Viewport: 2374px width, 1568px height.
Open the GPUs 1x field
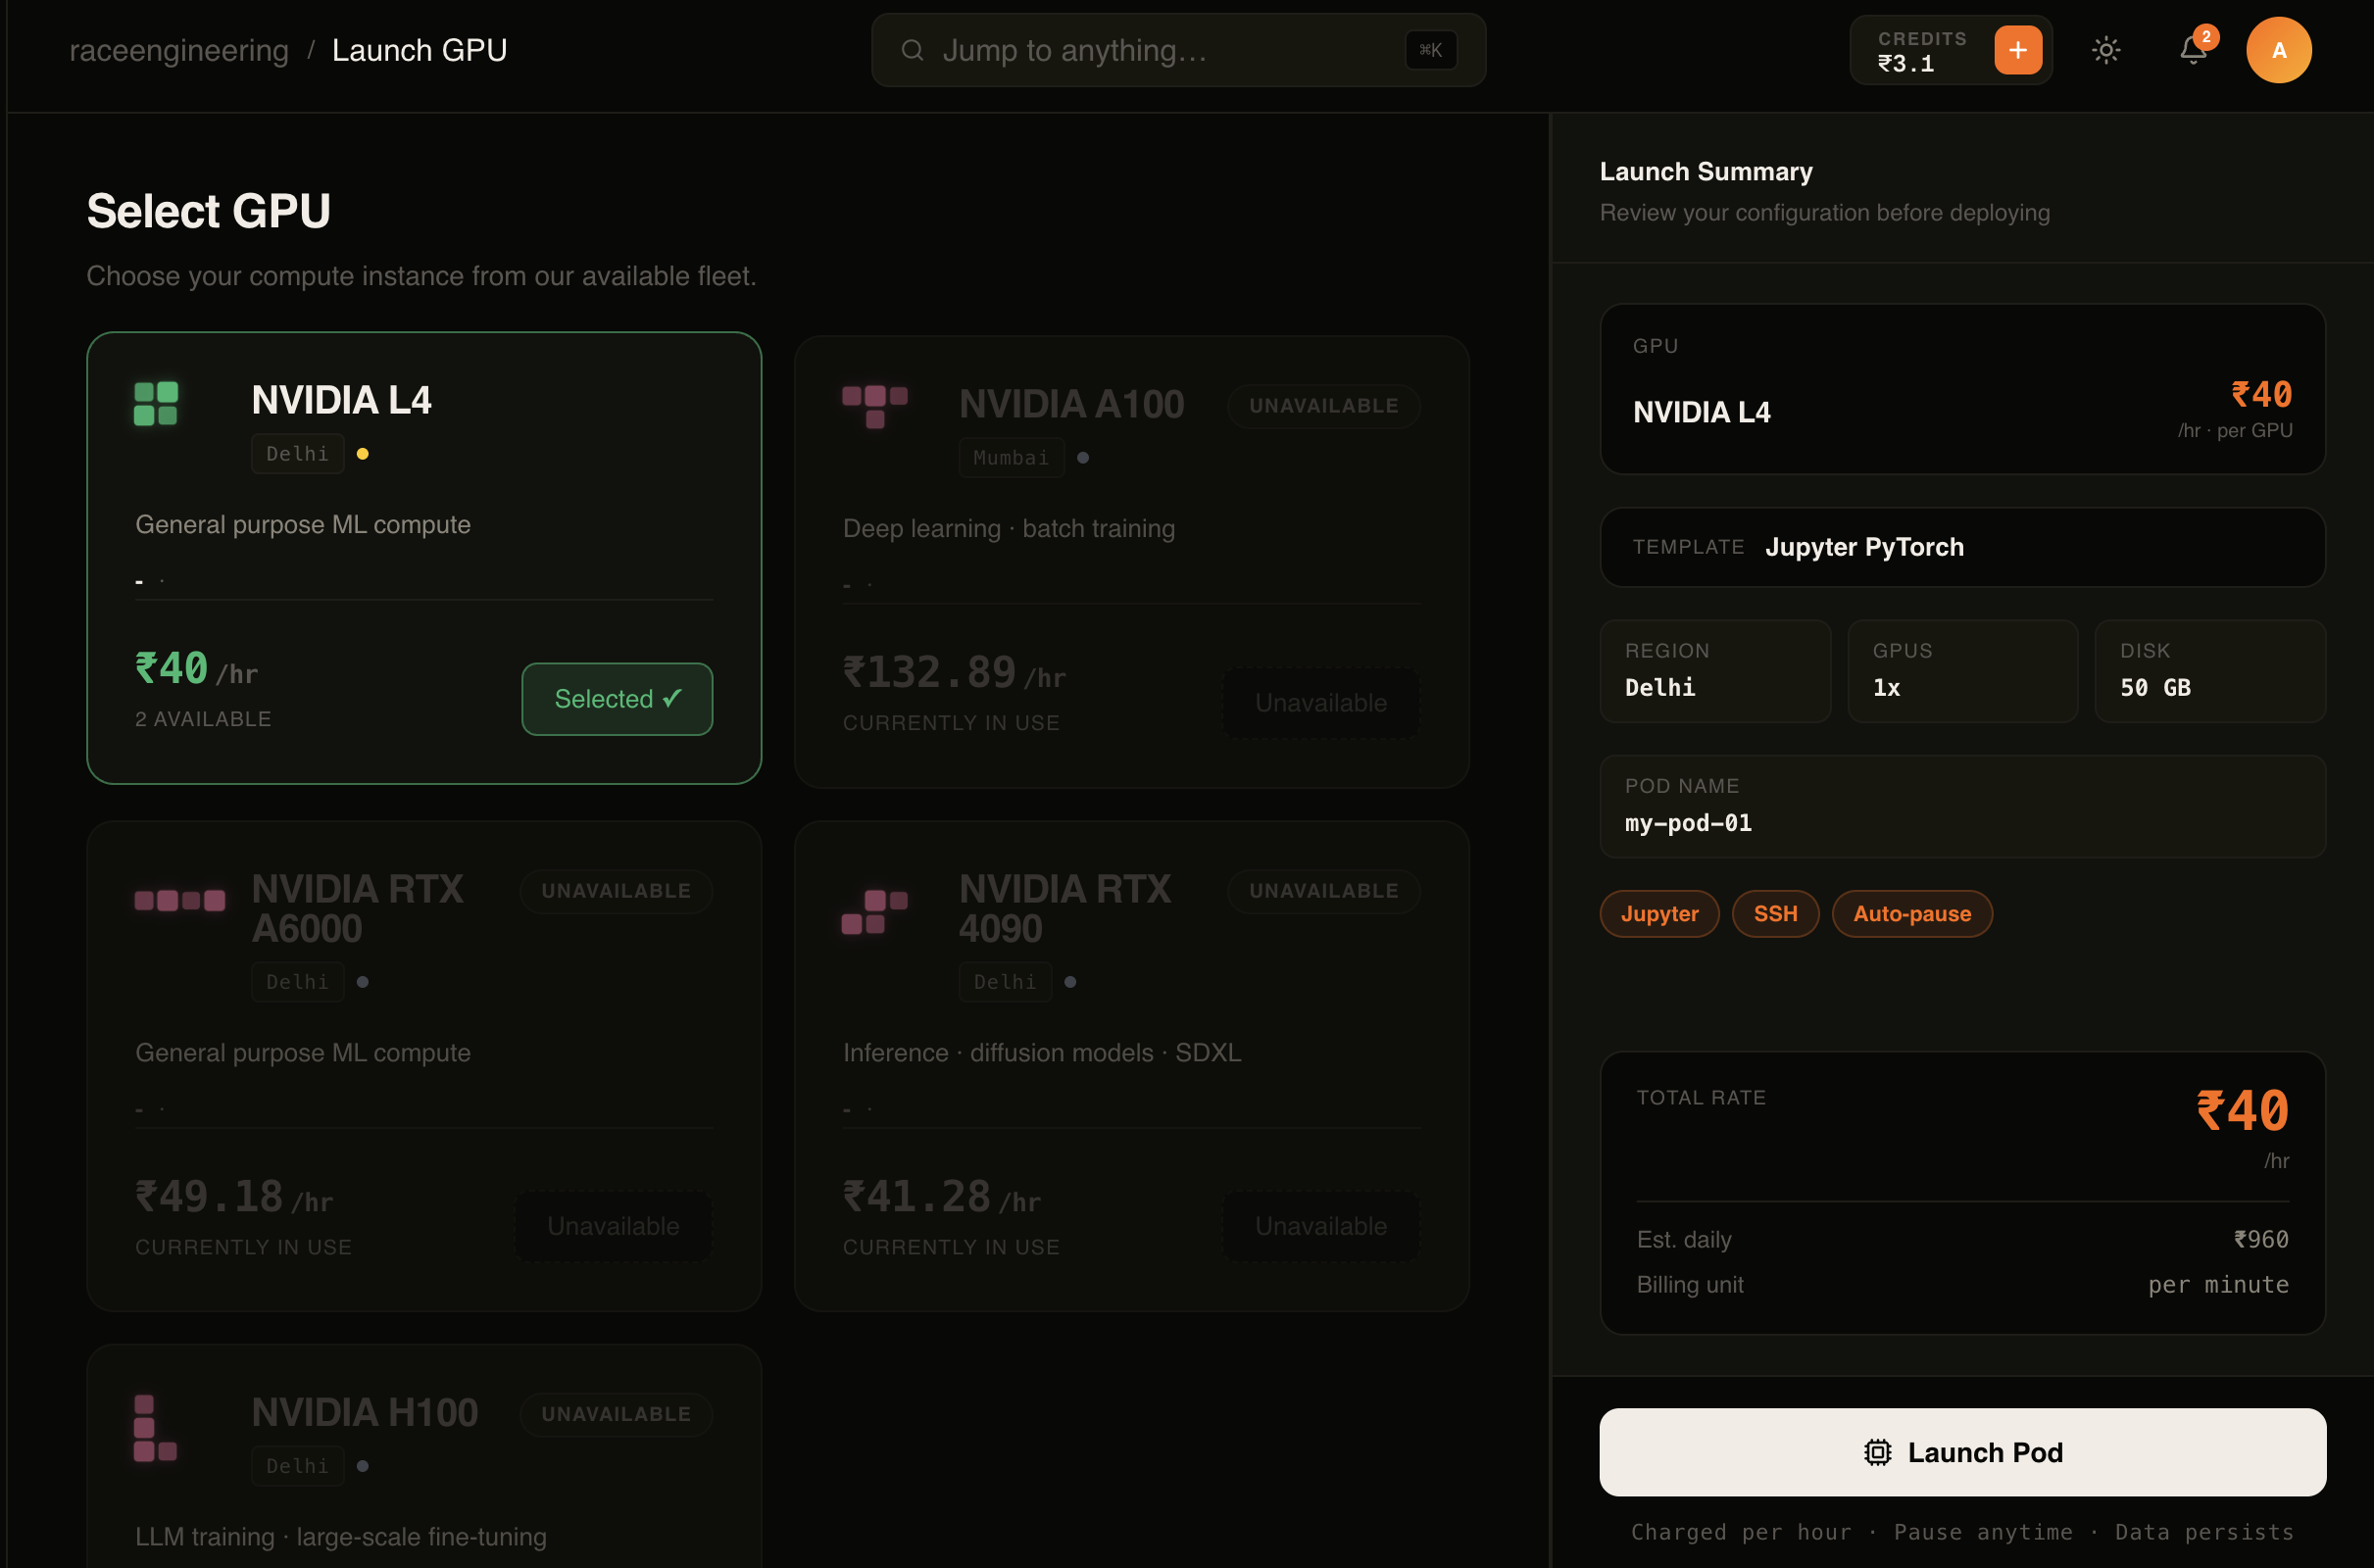click(x=1962, y=671)
